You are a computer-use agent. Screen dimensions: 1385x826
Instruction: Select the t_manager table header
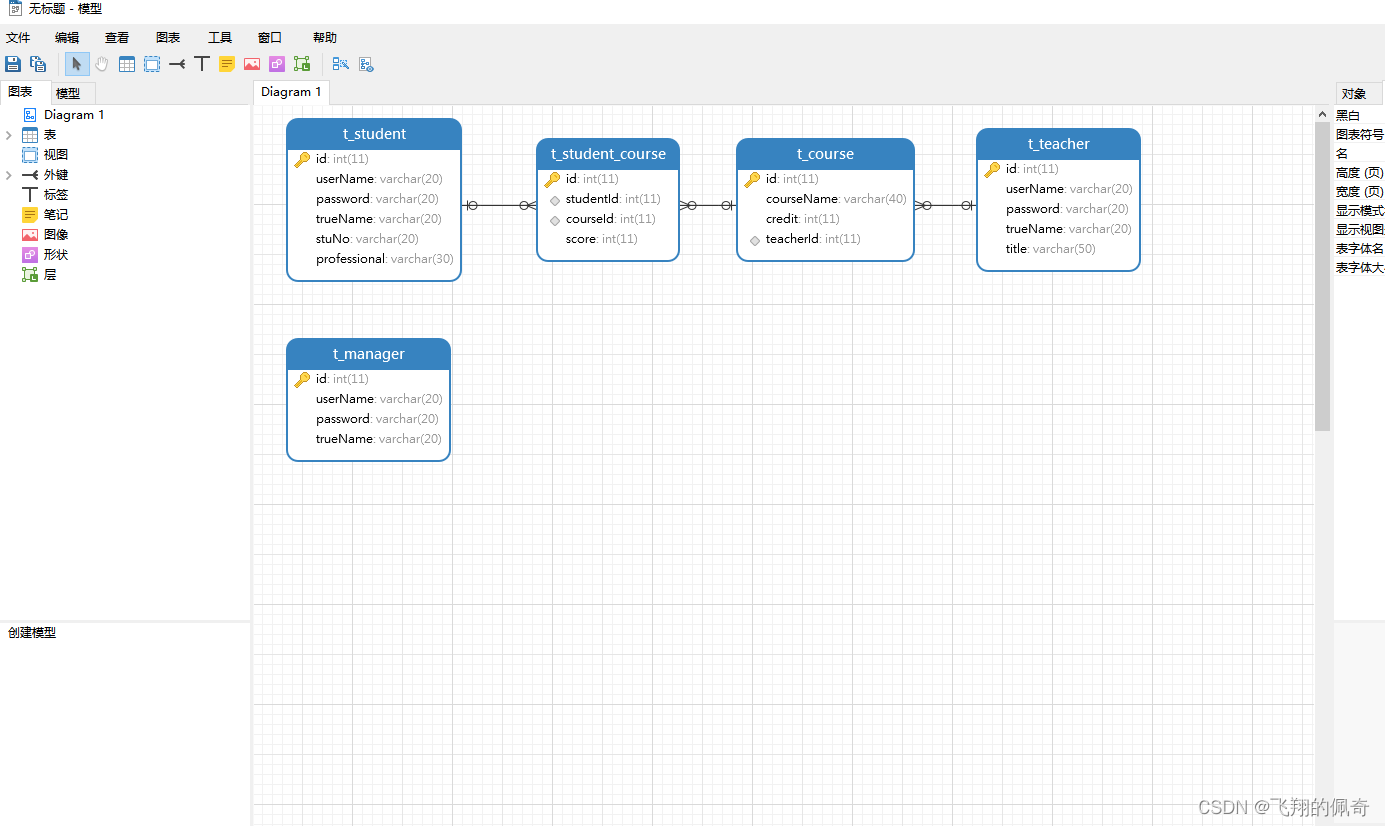click(x=368, y=354)
